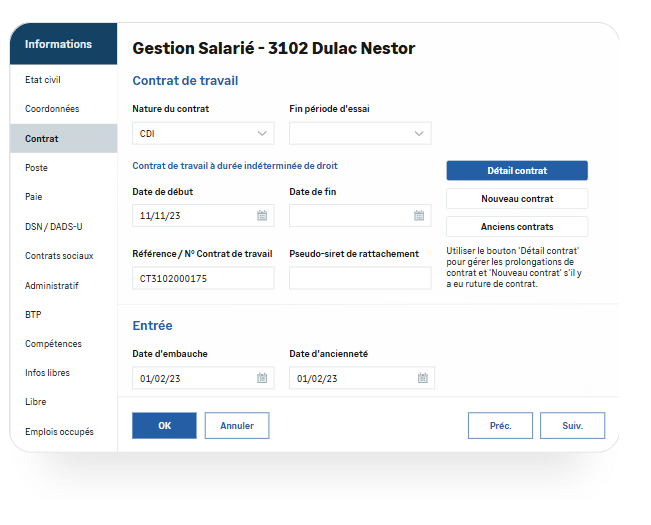Select the Contrat sidebar item

coord(64,139)
